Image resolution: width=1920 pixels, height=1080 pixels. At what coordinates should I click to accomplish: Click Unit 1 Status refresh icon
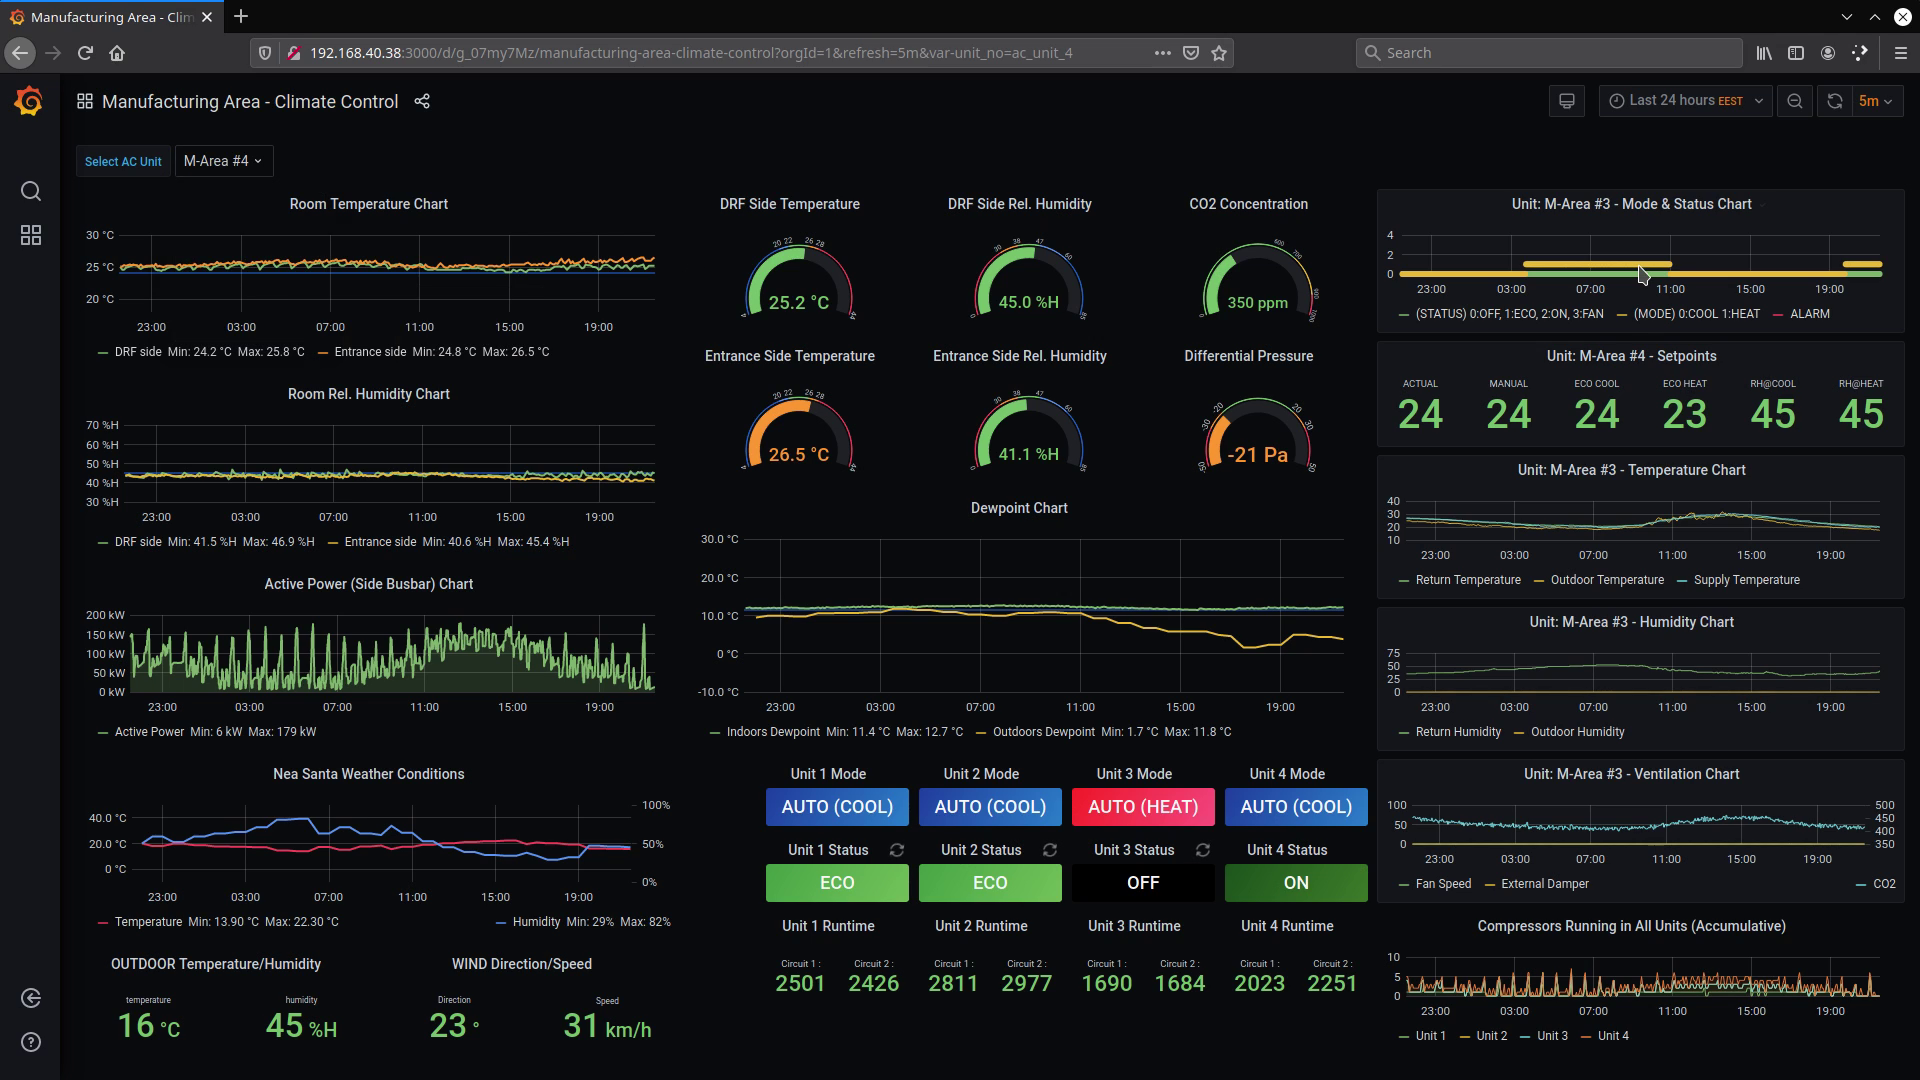(x=897, y=850)
